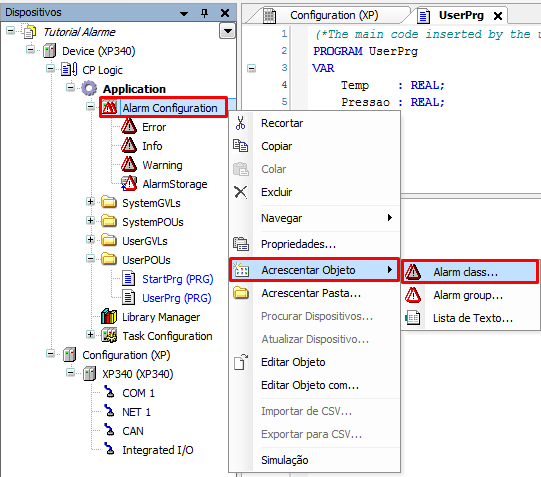Select StartPrg (PRG) in the tree

pos(178,279)
